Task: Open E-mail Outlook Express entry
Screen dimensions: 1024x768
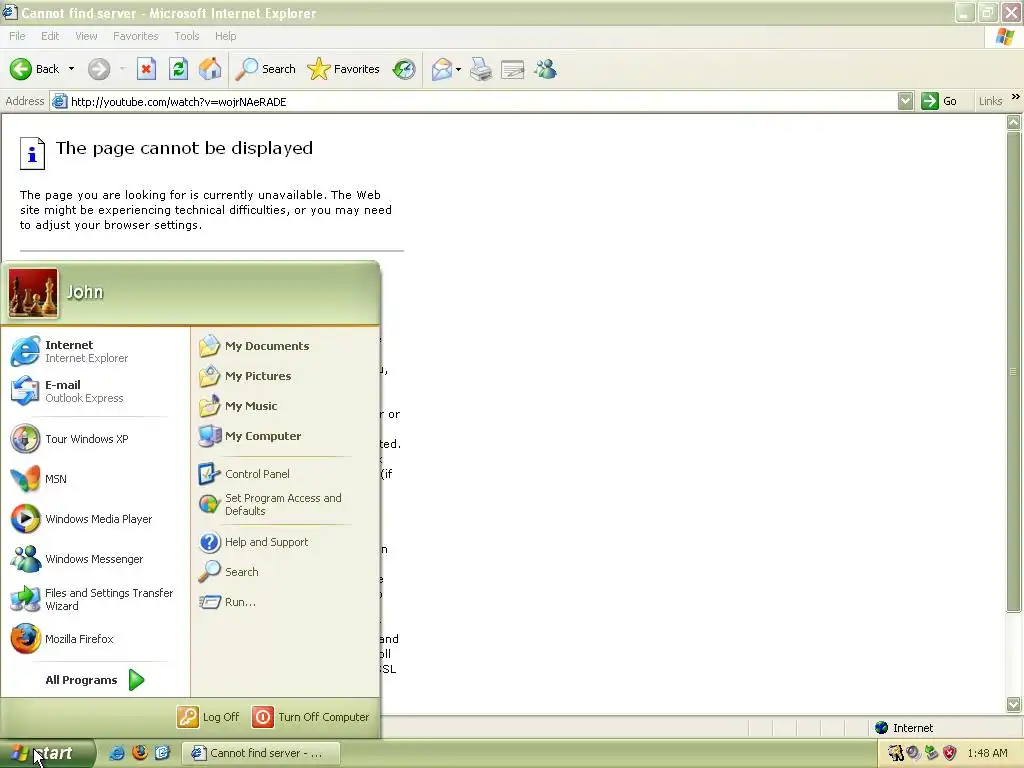Action: tap(95, 391)
